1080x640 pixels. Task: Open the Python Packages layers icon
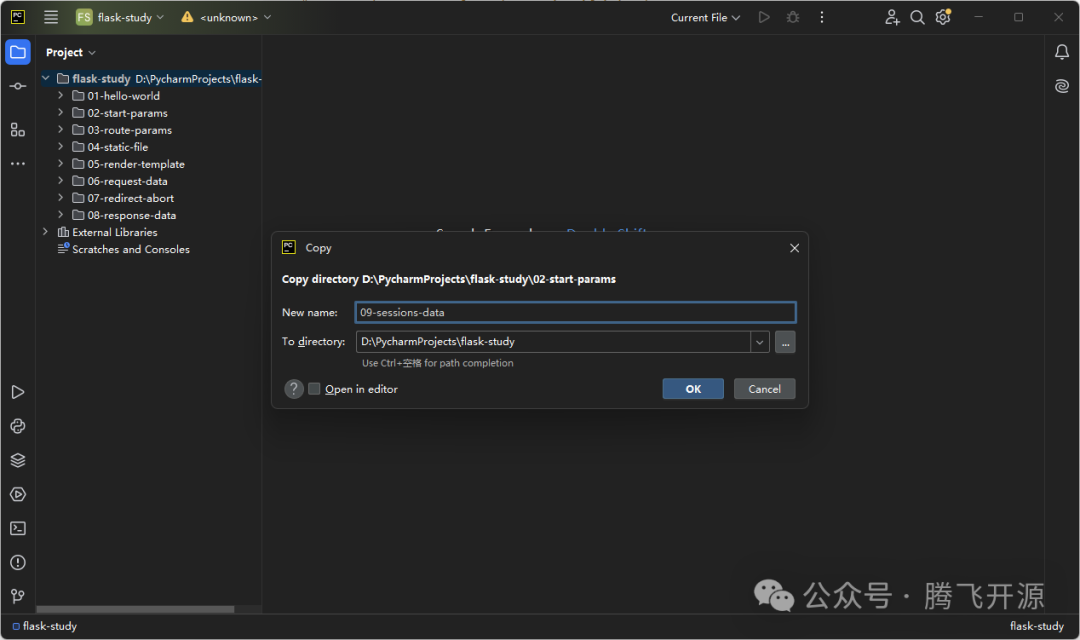(18, 460)
